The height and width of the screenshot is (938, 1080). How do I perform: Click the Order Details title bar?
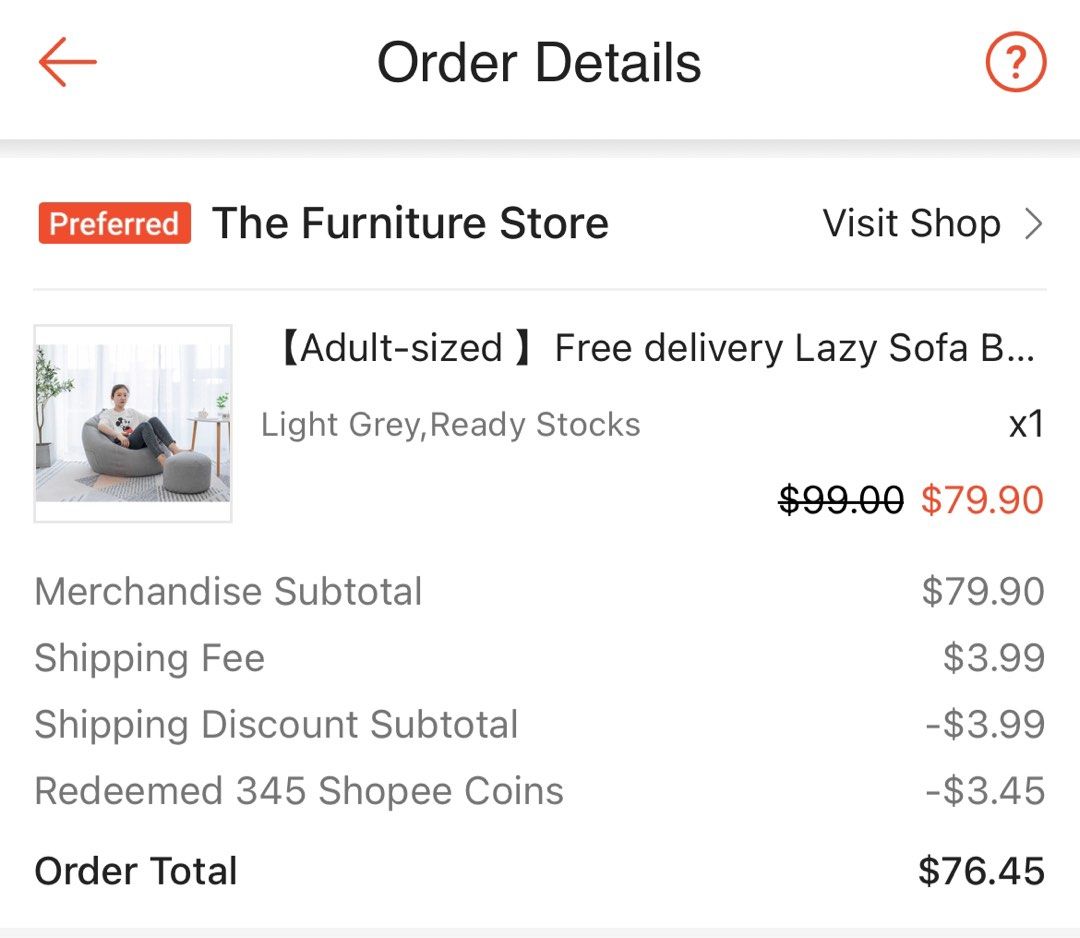540,62
